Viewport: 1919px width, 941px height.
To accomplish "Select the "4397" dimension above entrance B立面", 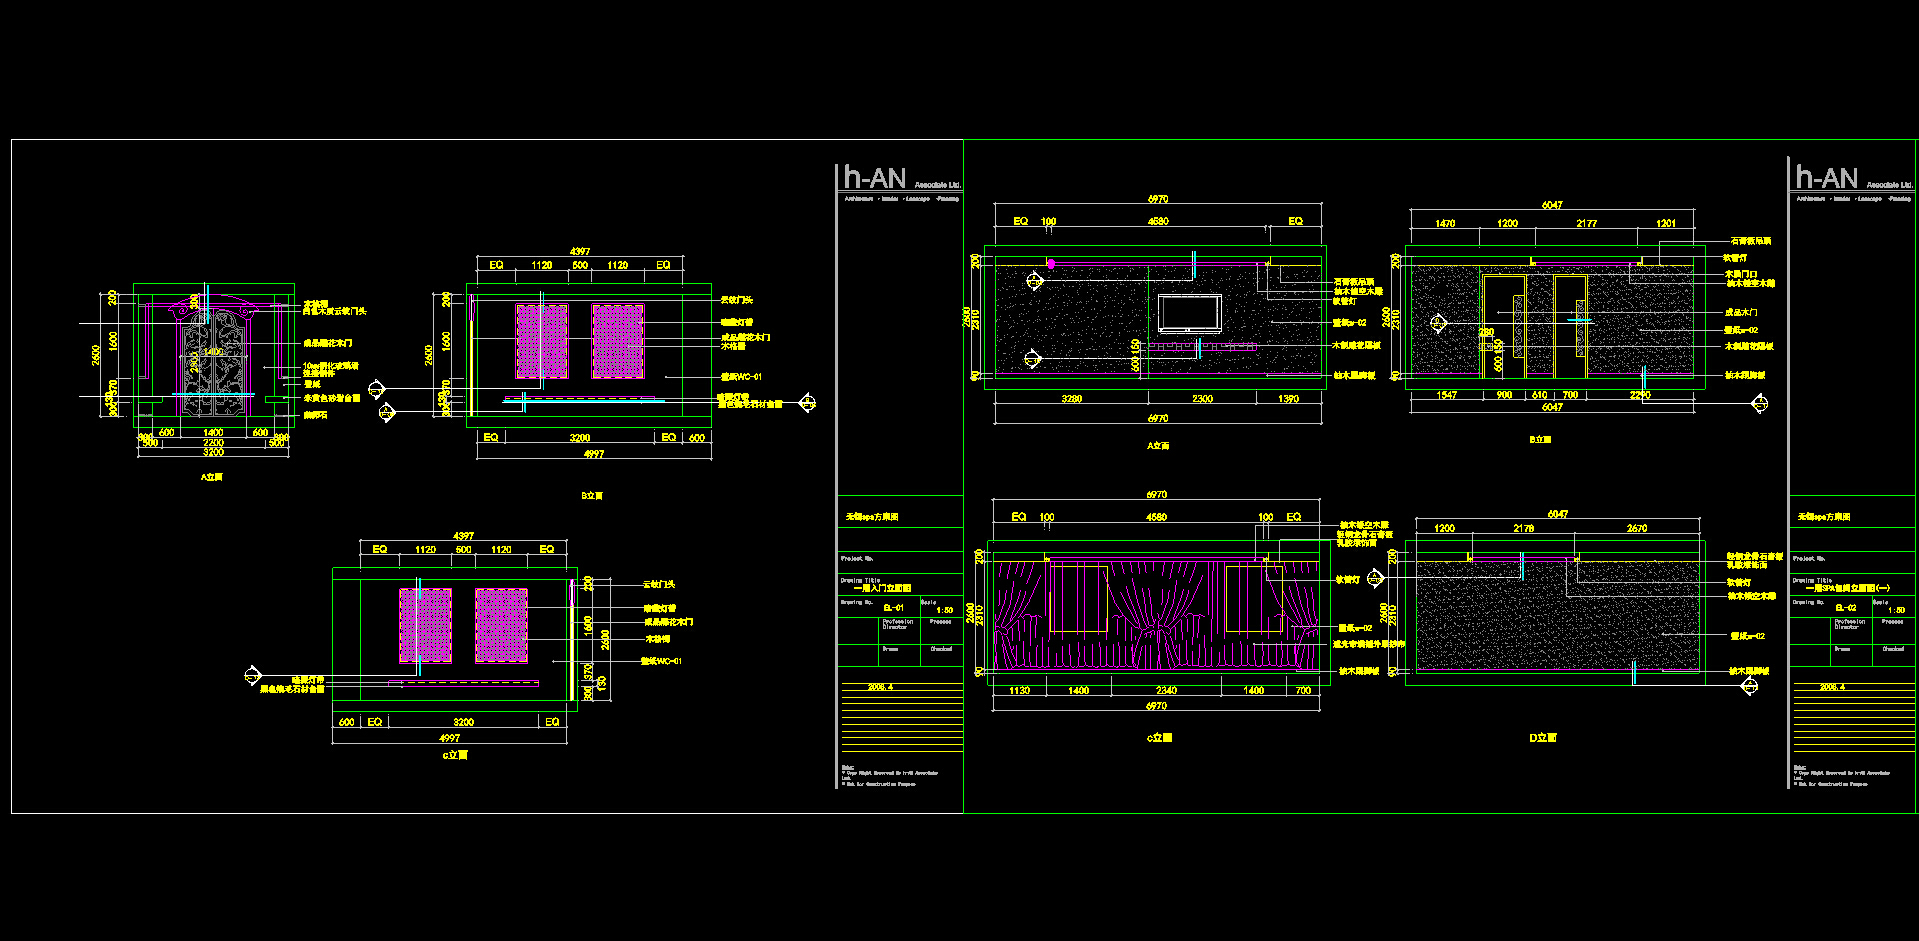I will (x=580, y=252).
